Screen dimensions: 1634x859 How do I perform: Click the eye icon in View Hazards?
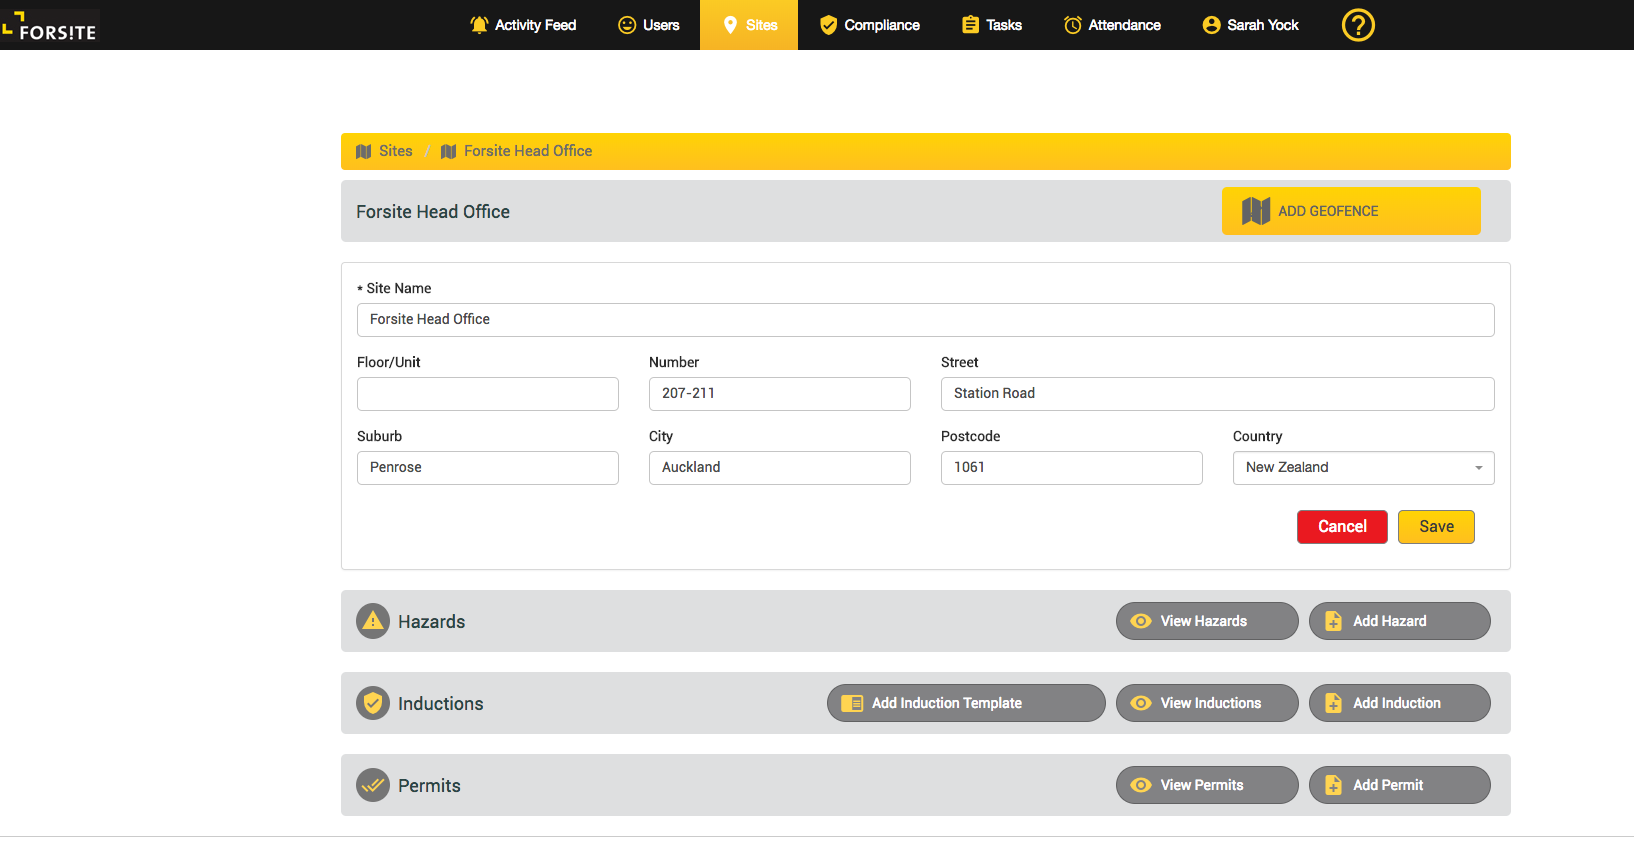[x=1141, y=621]
